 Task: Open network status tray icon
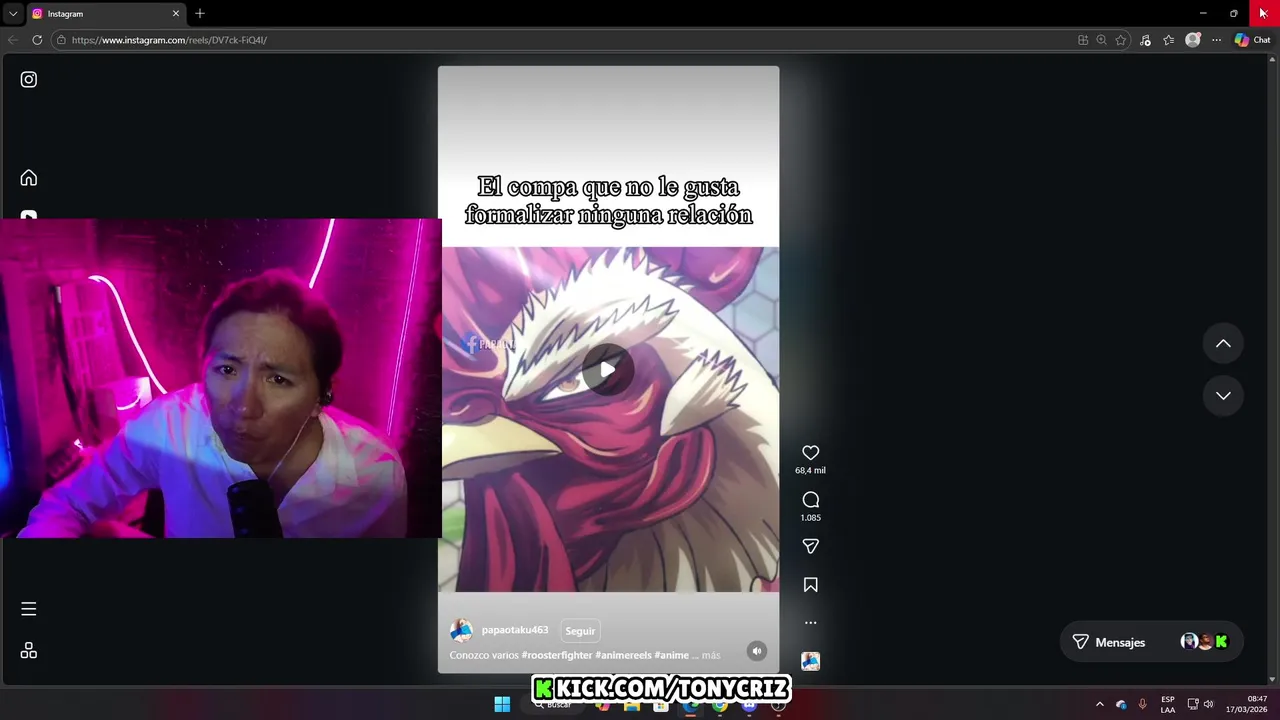[1193, 704]
